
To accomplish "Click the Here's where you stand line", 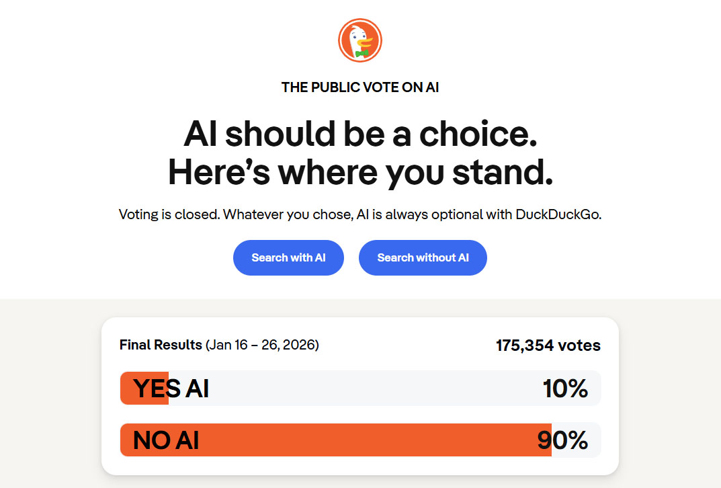I will point(360,172).
